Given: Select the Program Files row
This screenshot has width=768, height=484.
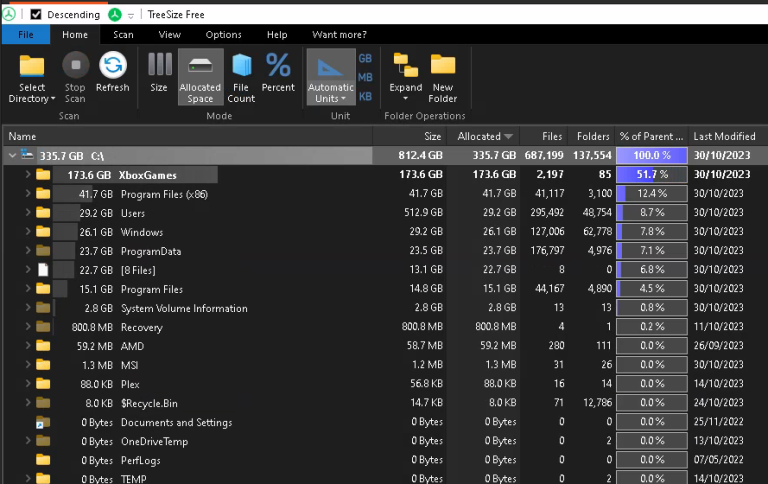Looking at the screenshot, I should [x=385, y=289].
